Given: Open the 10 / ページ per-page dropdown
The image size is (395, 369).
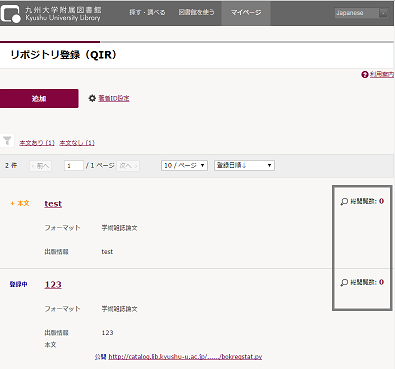Looking at the screenshot, I should 184,165.
